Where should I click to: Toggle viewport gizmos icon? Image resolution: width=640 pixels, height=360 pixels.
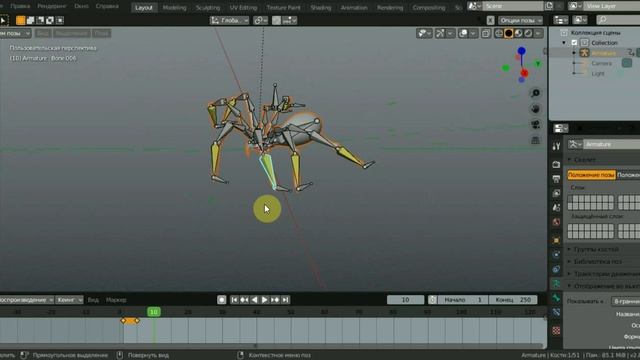coord(440,33)
